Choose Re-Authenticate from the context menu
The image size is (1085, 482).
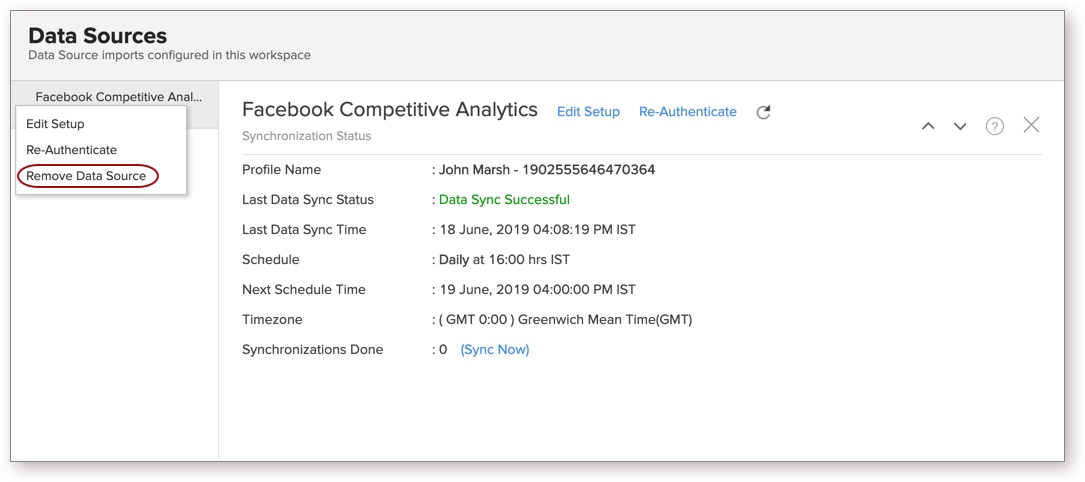point(71,150)
